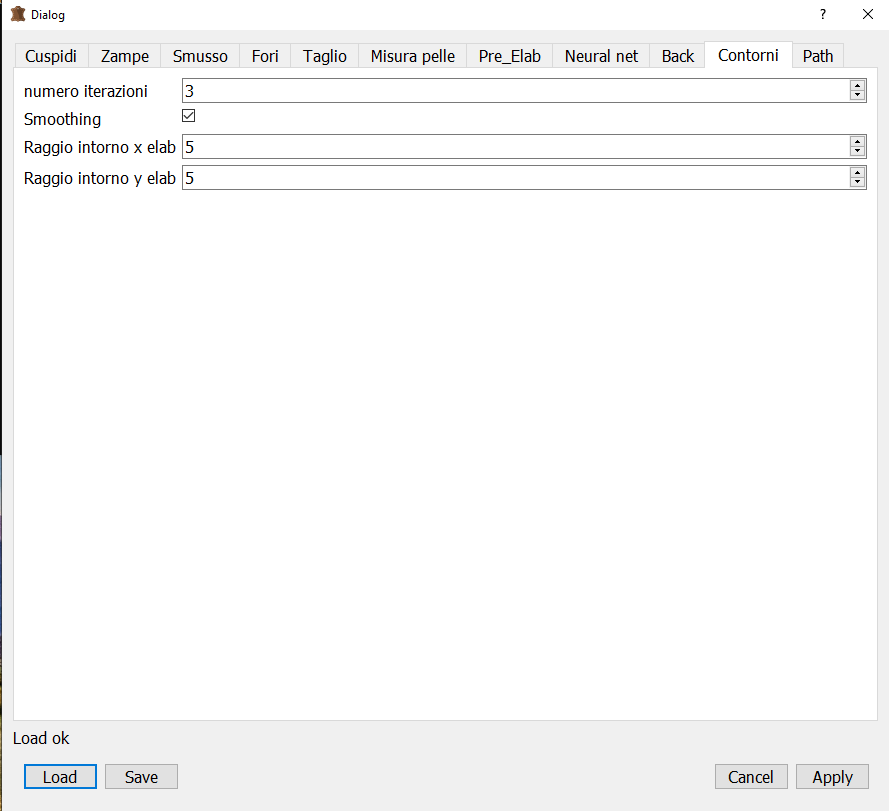This screenshot has width=889, height=811.
Task: Decrease Raggio intorno y elab value
Action: [857, 183]
